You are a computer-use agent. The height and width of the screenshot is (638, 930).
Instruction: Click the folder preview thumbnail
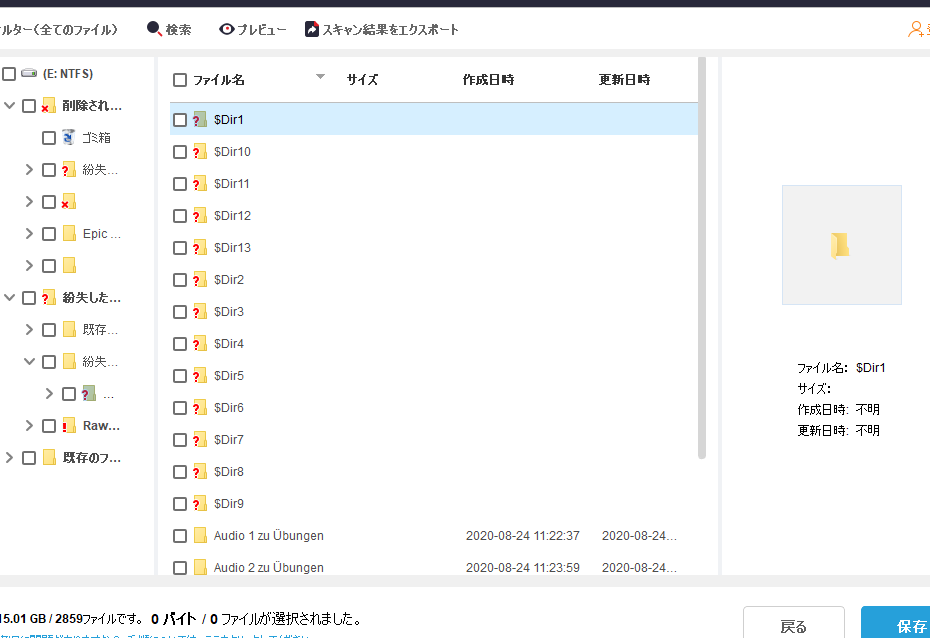coord(841,245)
